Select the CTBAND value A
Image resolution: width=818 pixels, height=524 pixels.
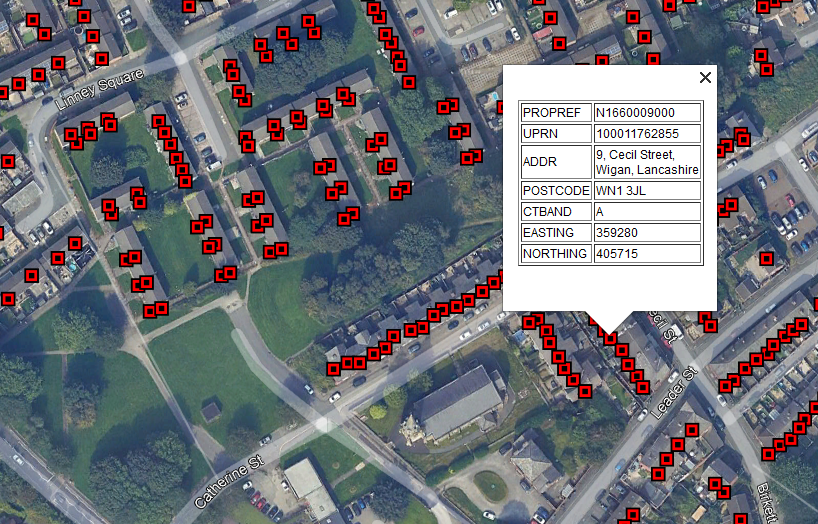(647, 212)
